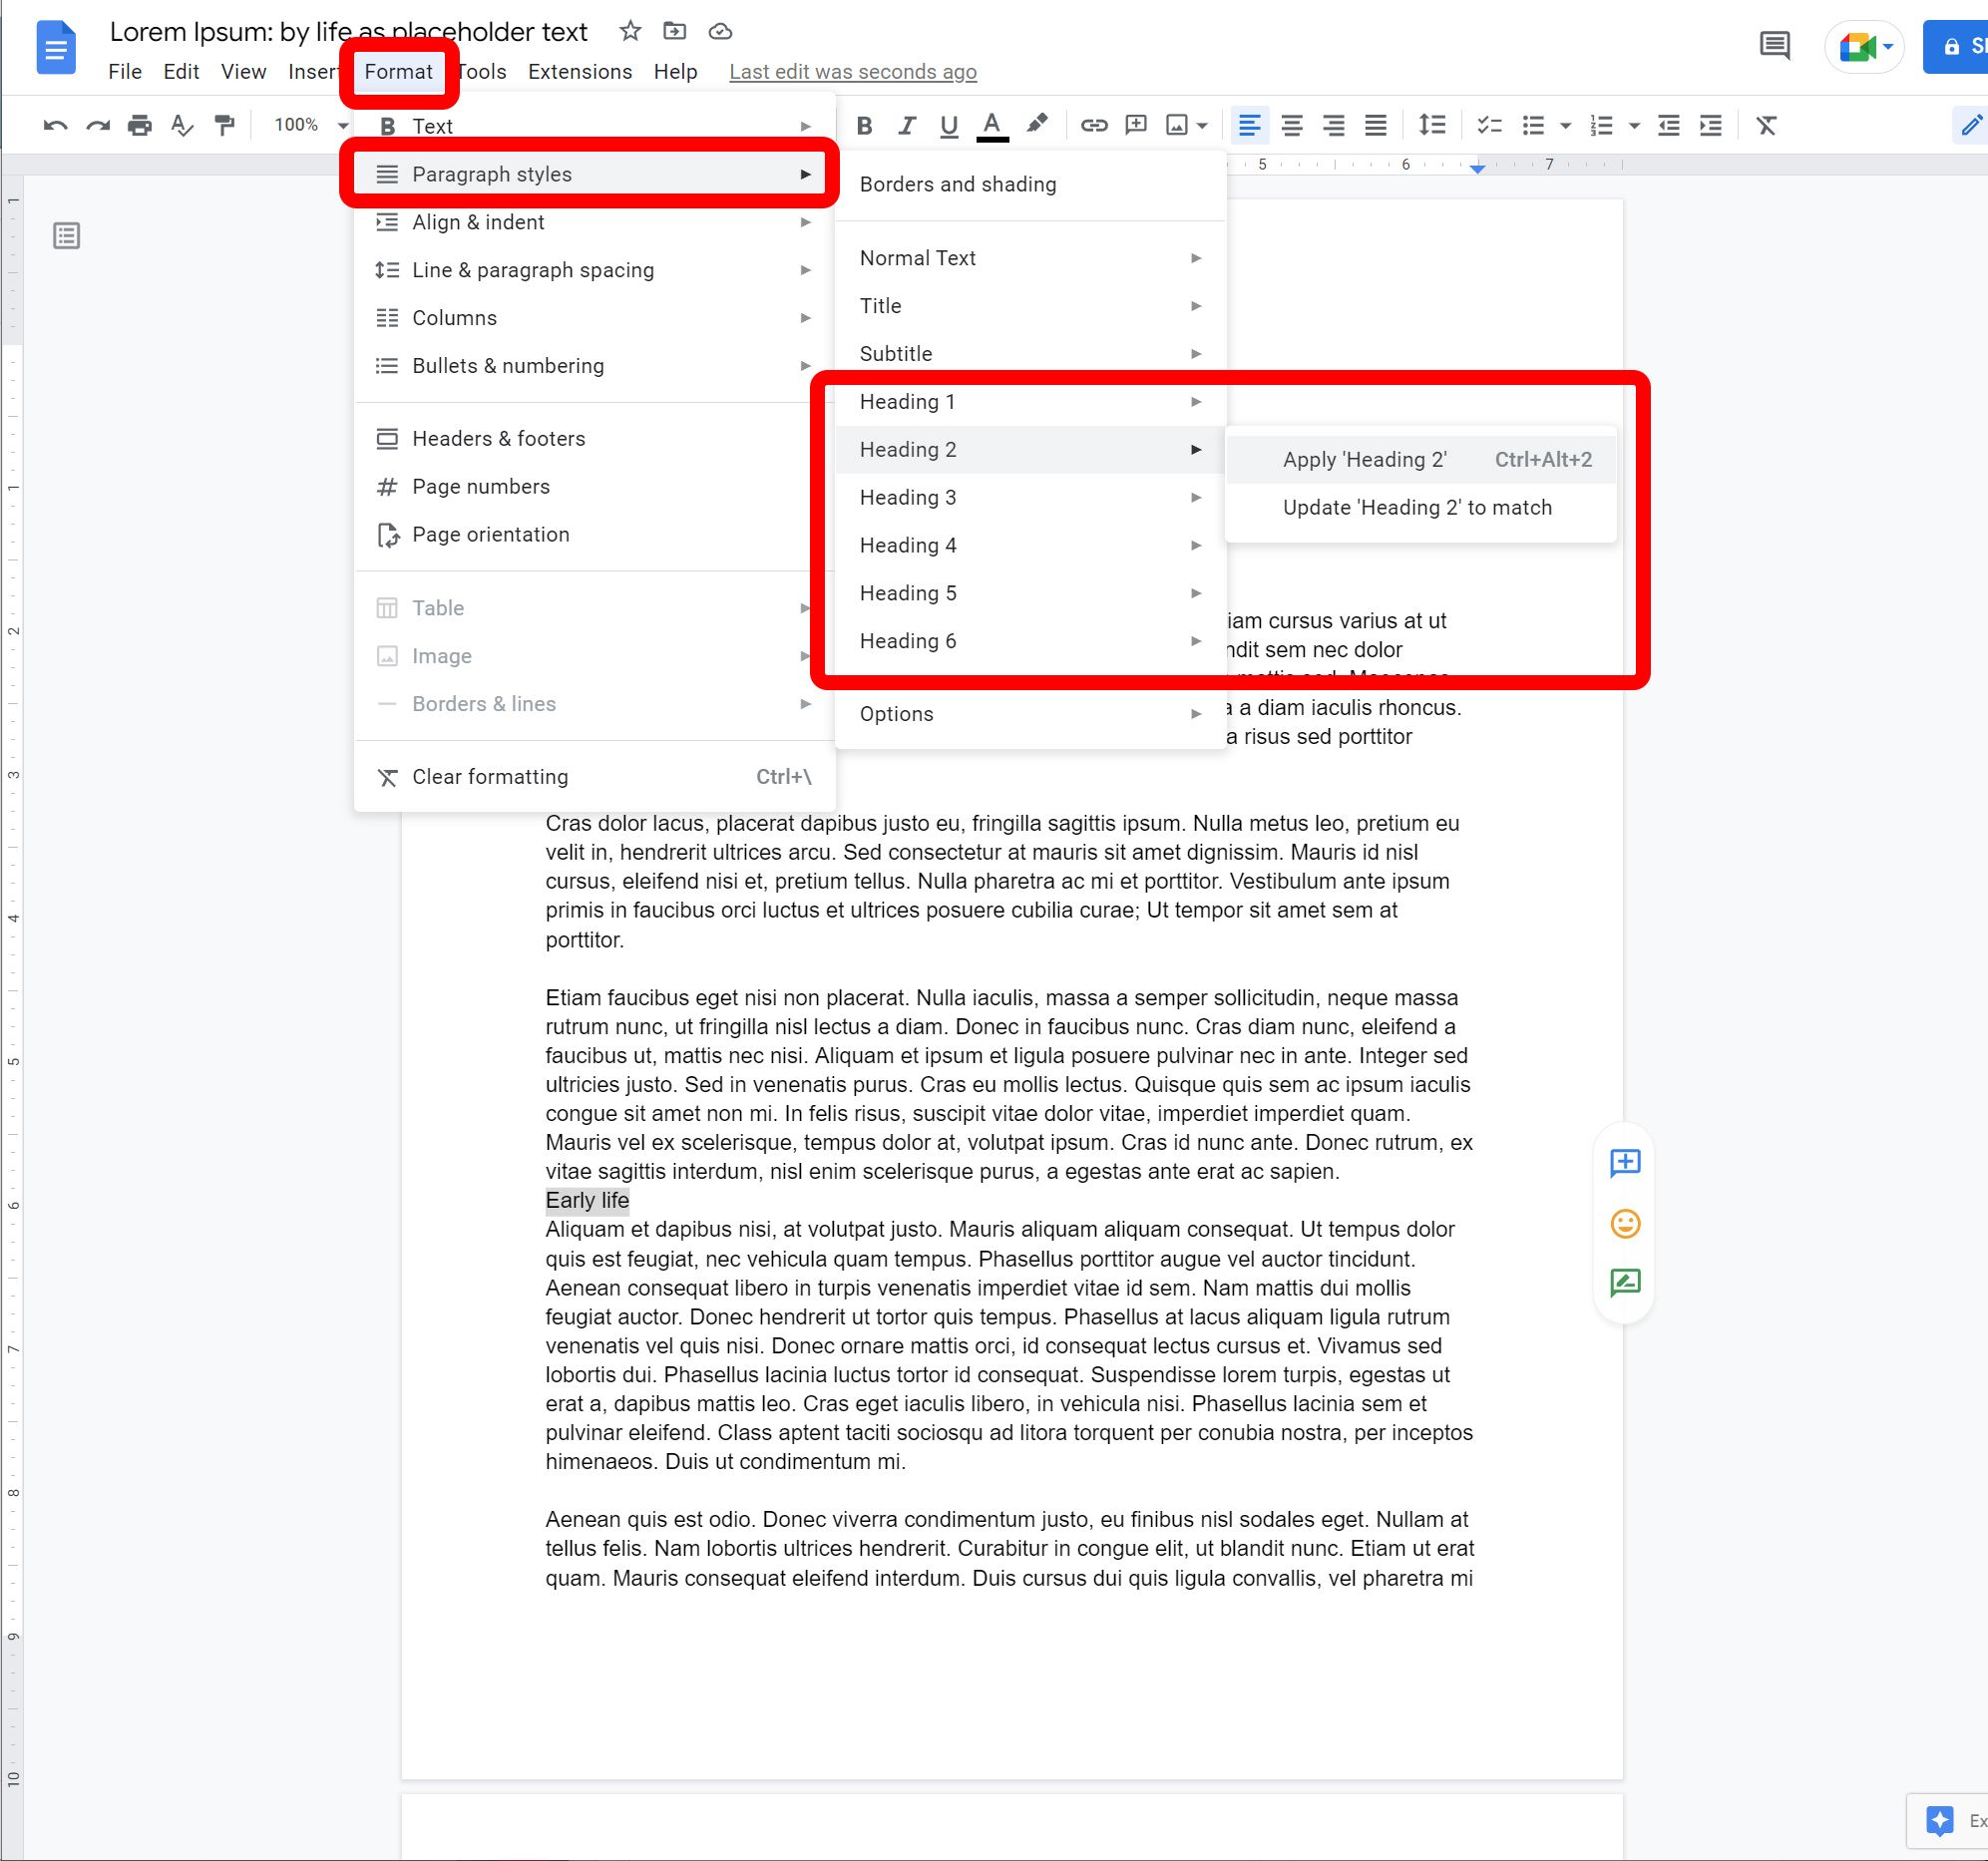
Task: Select Paragraph styles menu item
Action: (488, 174)
